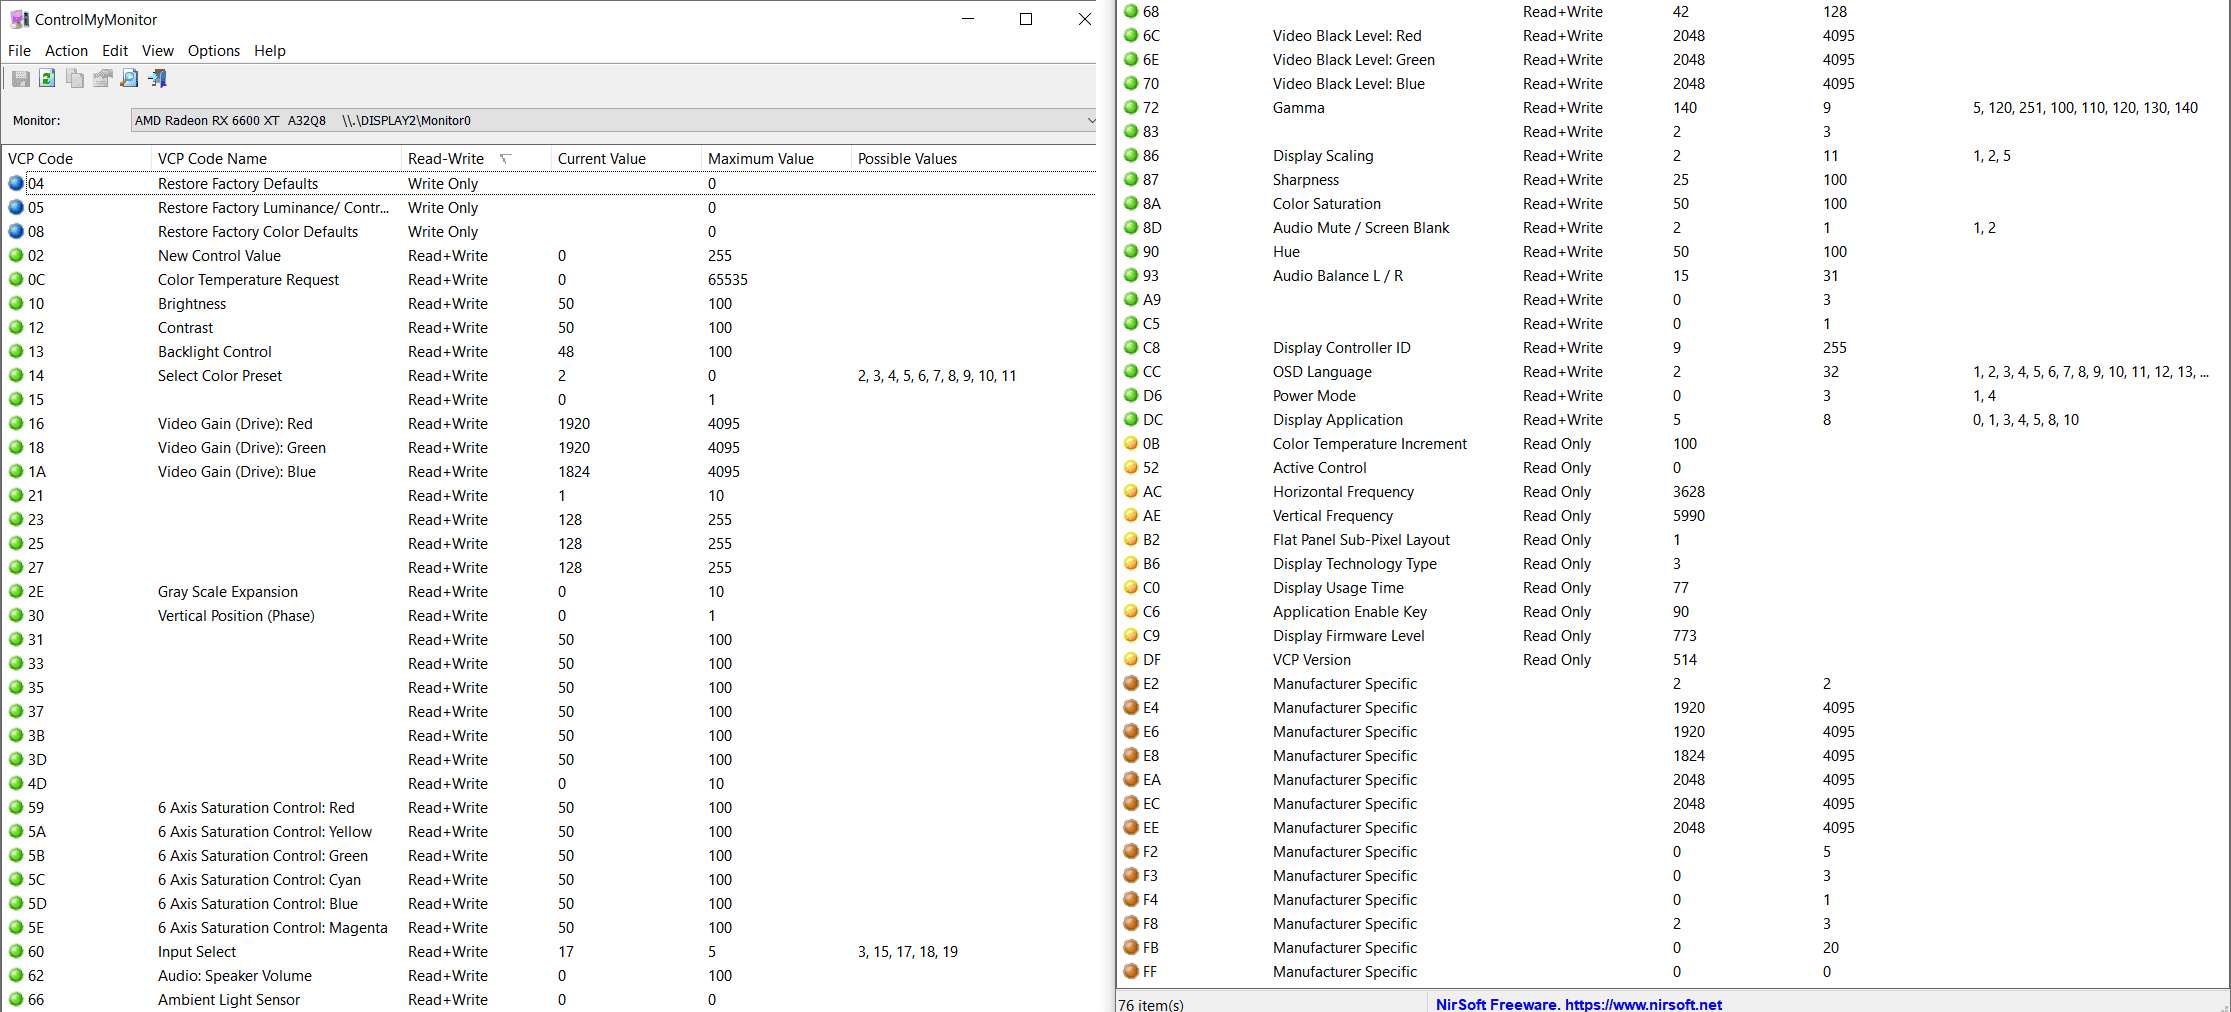Click the Possible Values column header
The height and width of the screenshot is (1012, 2231).
click(907, 159)
